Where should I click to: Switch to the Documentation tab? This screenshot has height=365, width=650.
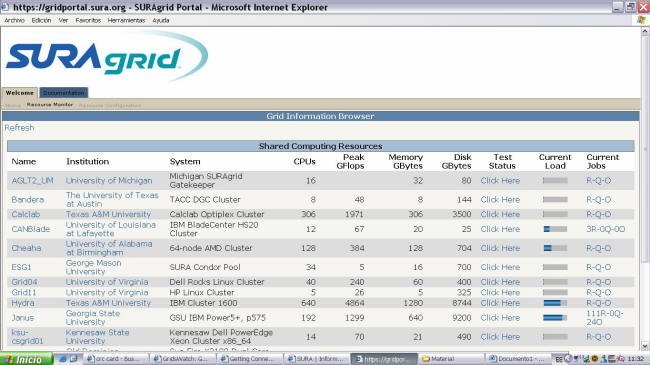63,93
